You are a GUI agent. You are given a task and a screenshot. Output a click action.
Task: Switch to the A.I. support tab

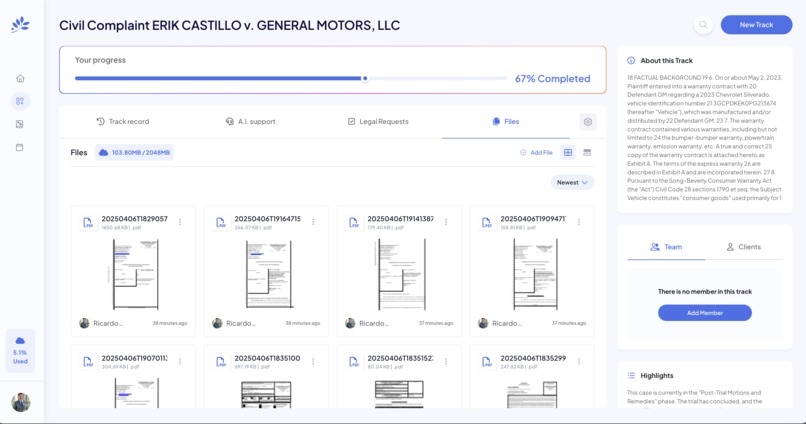(x=250, y=122)
